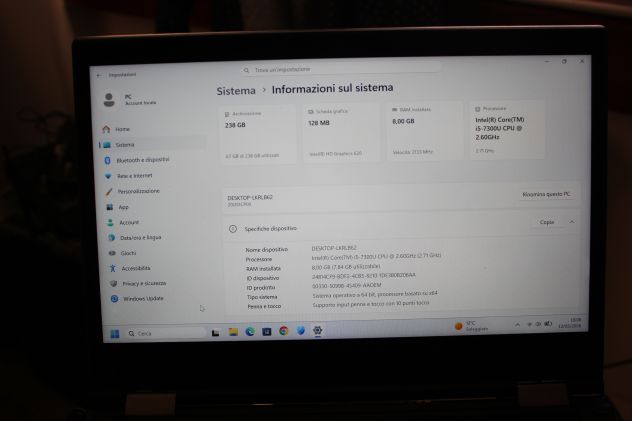Click the Home house icon
The width and height of the screenshot is (632, 421).
point(106,129)
